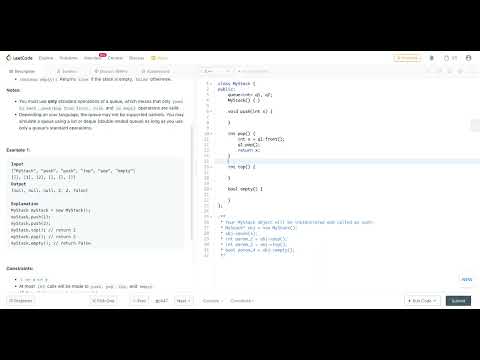Click the 'Notes:' heading

click(13, 90)
